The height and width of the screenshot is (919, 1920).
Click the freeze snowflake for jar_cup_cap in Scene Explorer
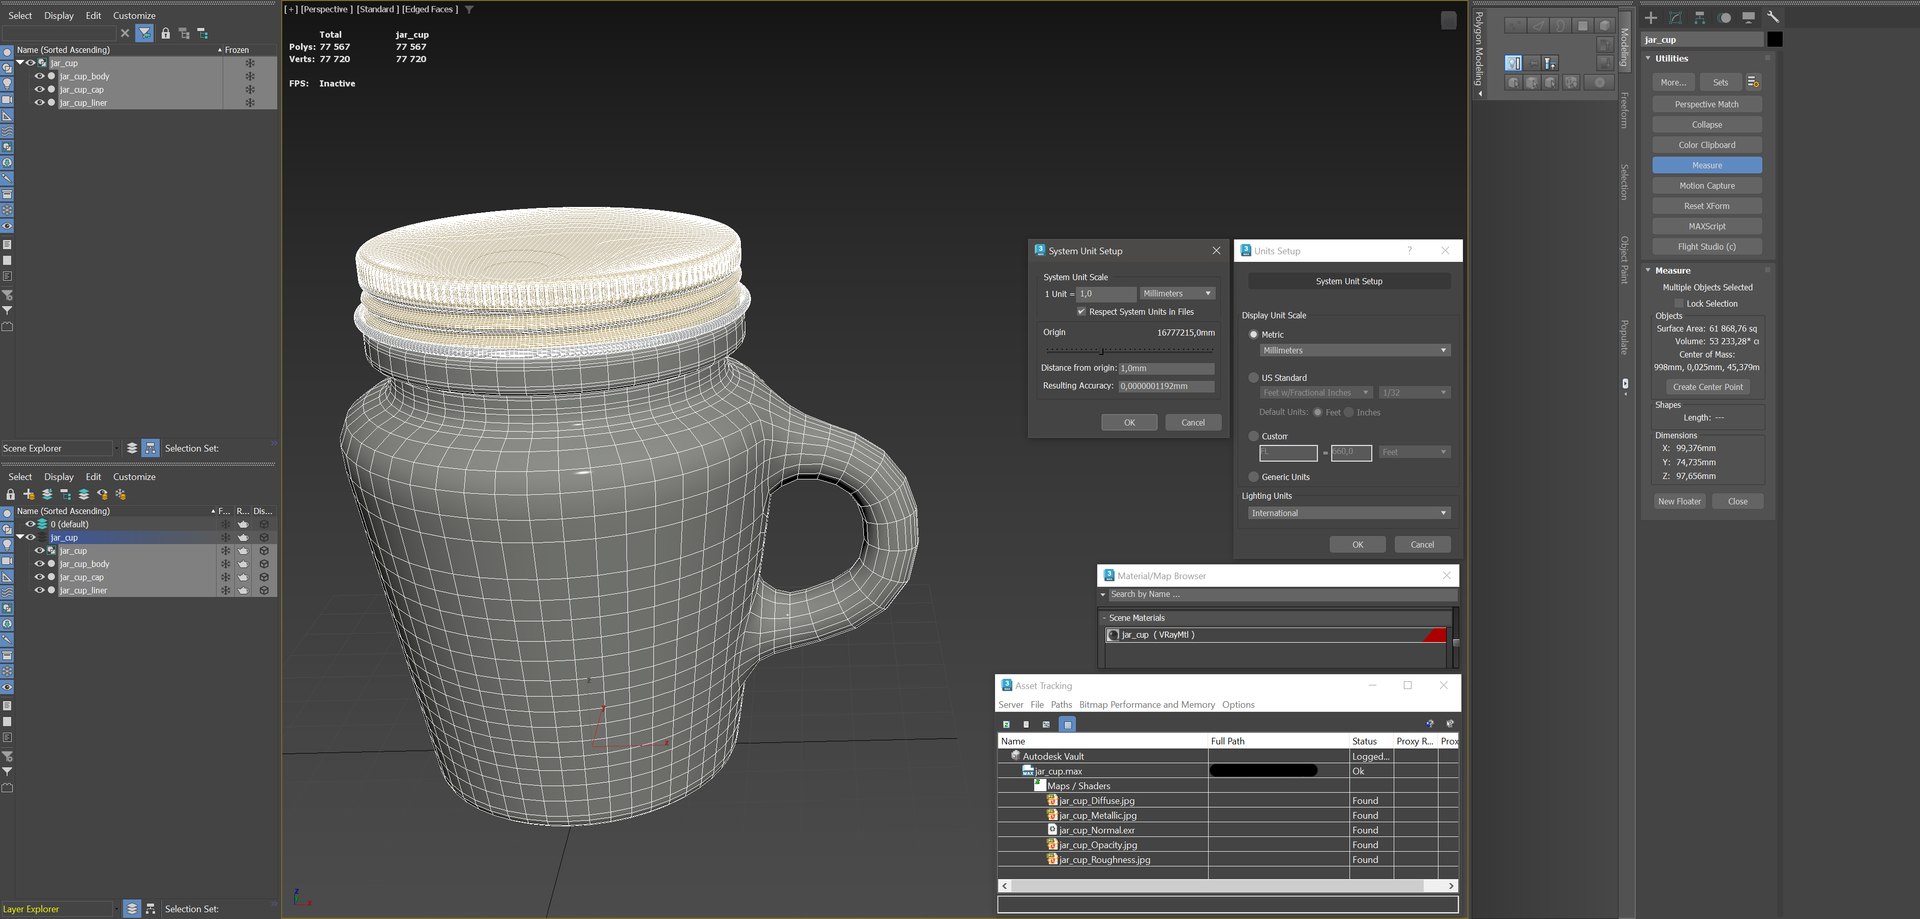pyautogui.click(x=250, y=89)
